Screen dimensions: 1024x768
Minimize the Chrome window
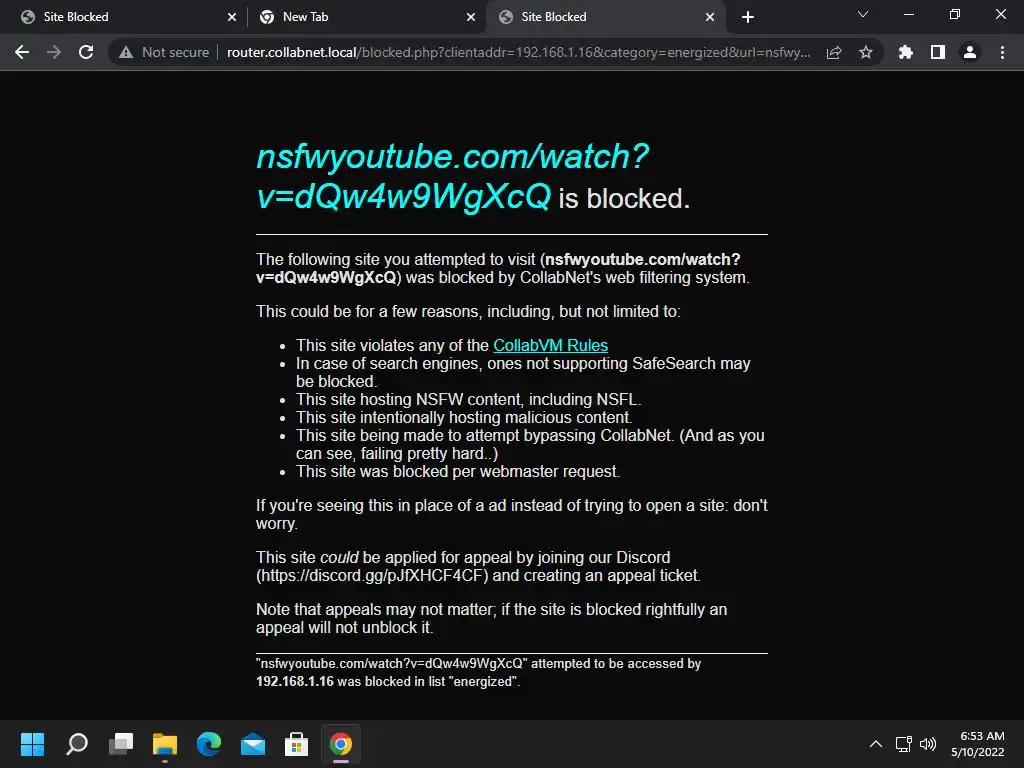pos(909,14)
